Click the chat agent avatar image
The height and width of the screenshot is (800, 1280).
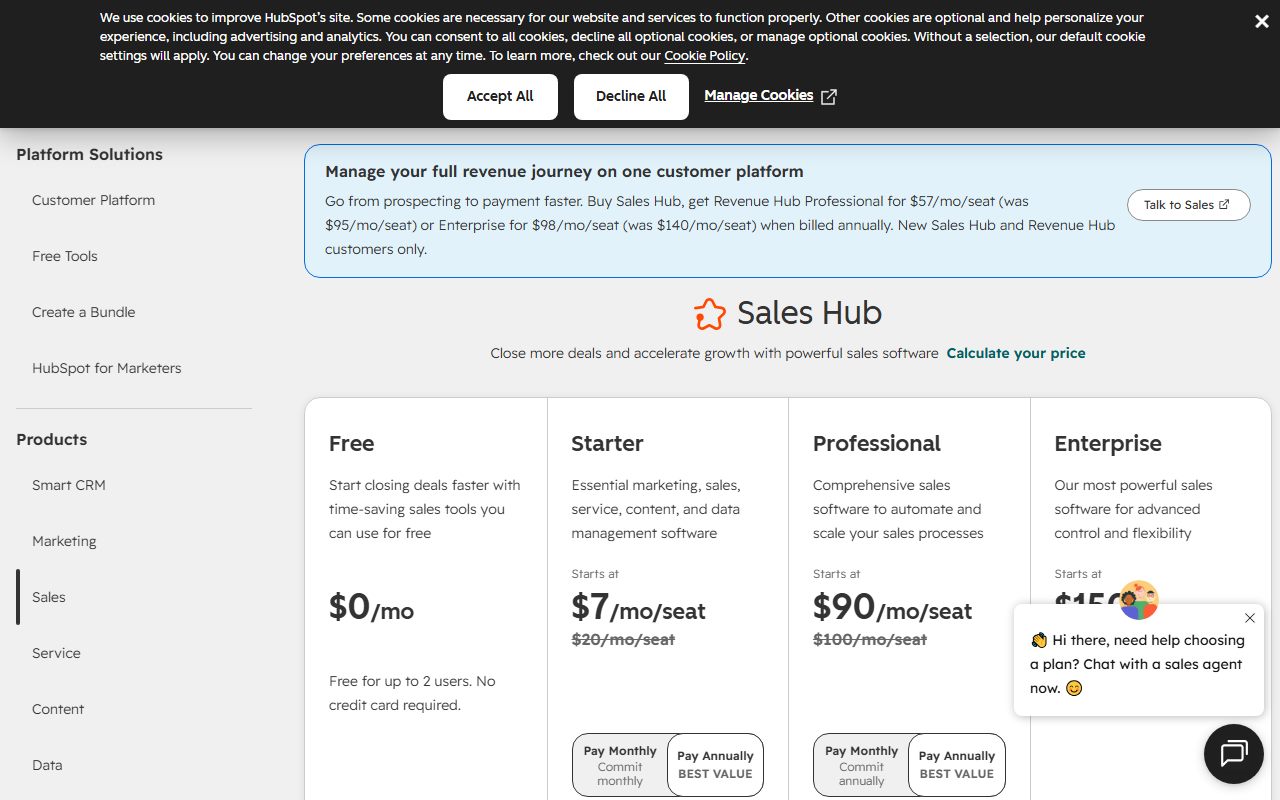tap(1138, 600)
